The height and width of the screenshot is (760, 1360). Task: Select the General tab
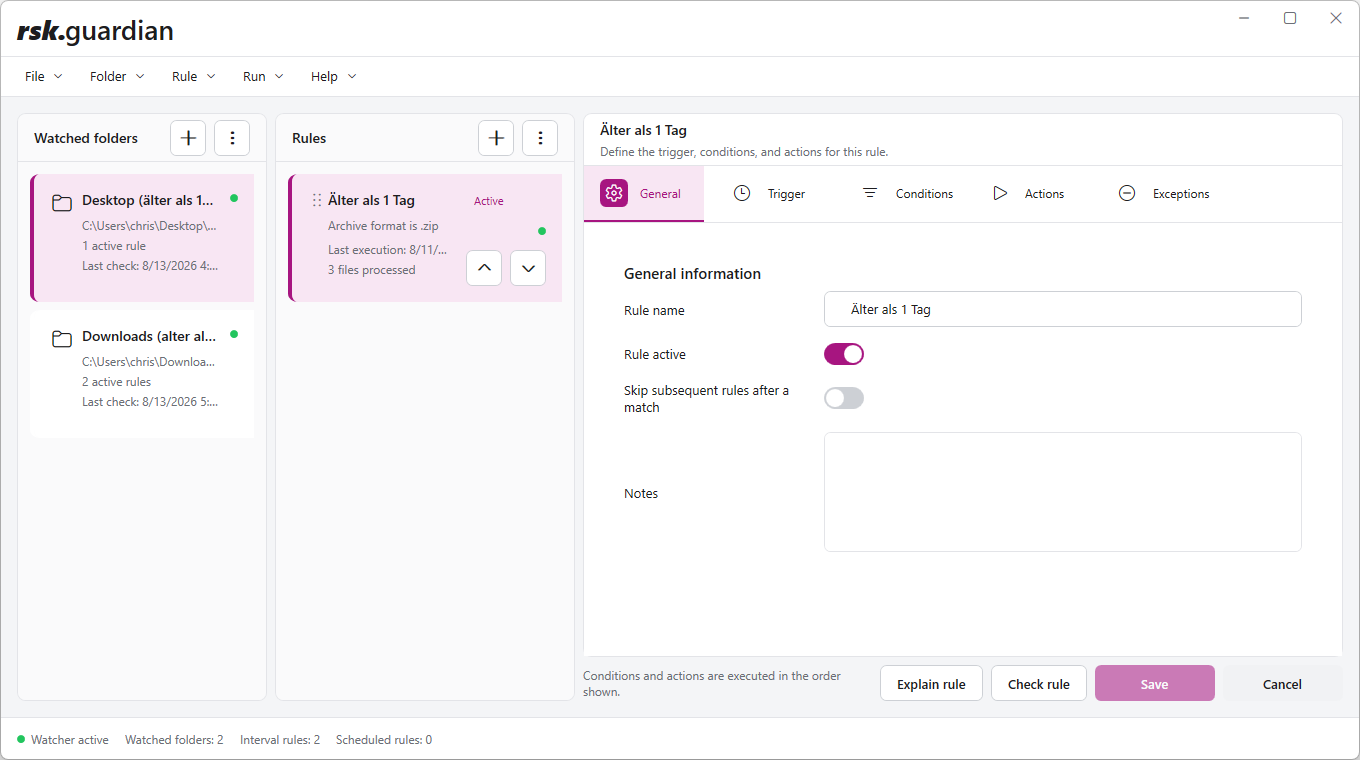coord(643,193)
